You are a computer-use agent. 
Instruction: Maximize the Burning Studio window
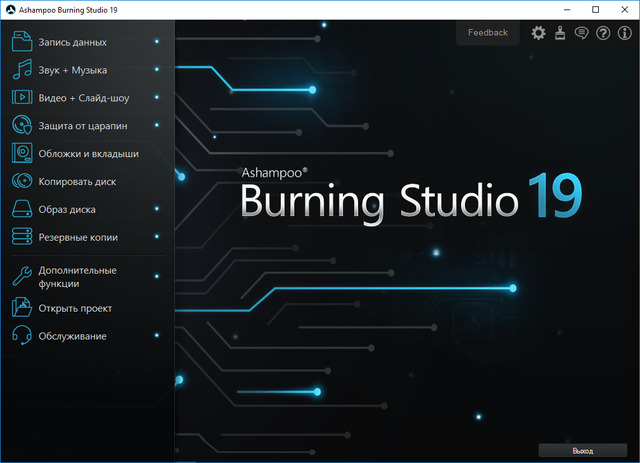[x=594, y=9]
